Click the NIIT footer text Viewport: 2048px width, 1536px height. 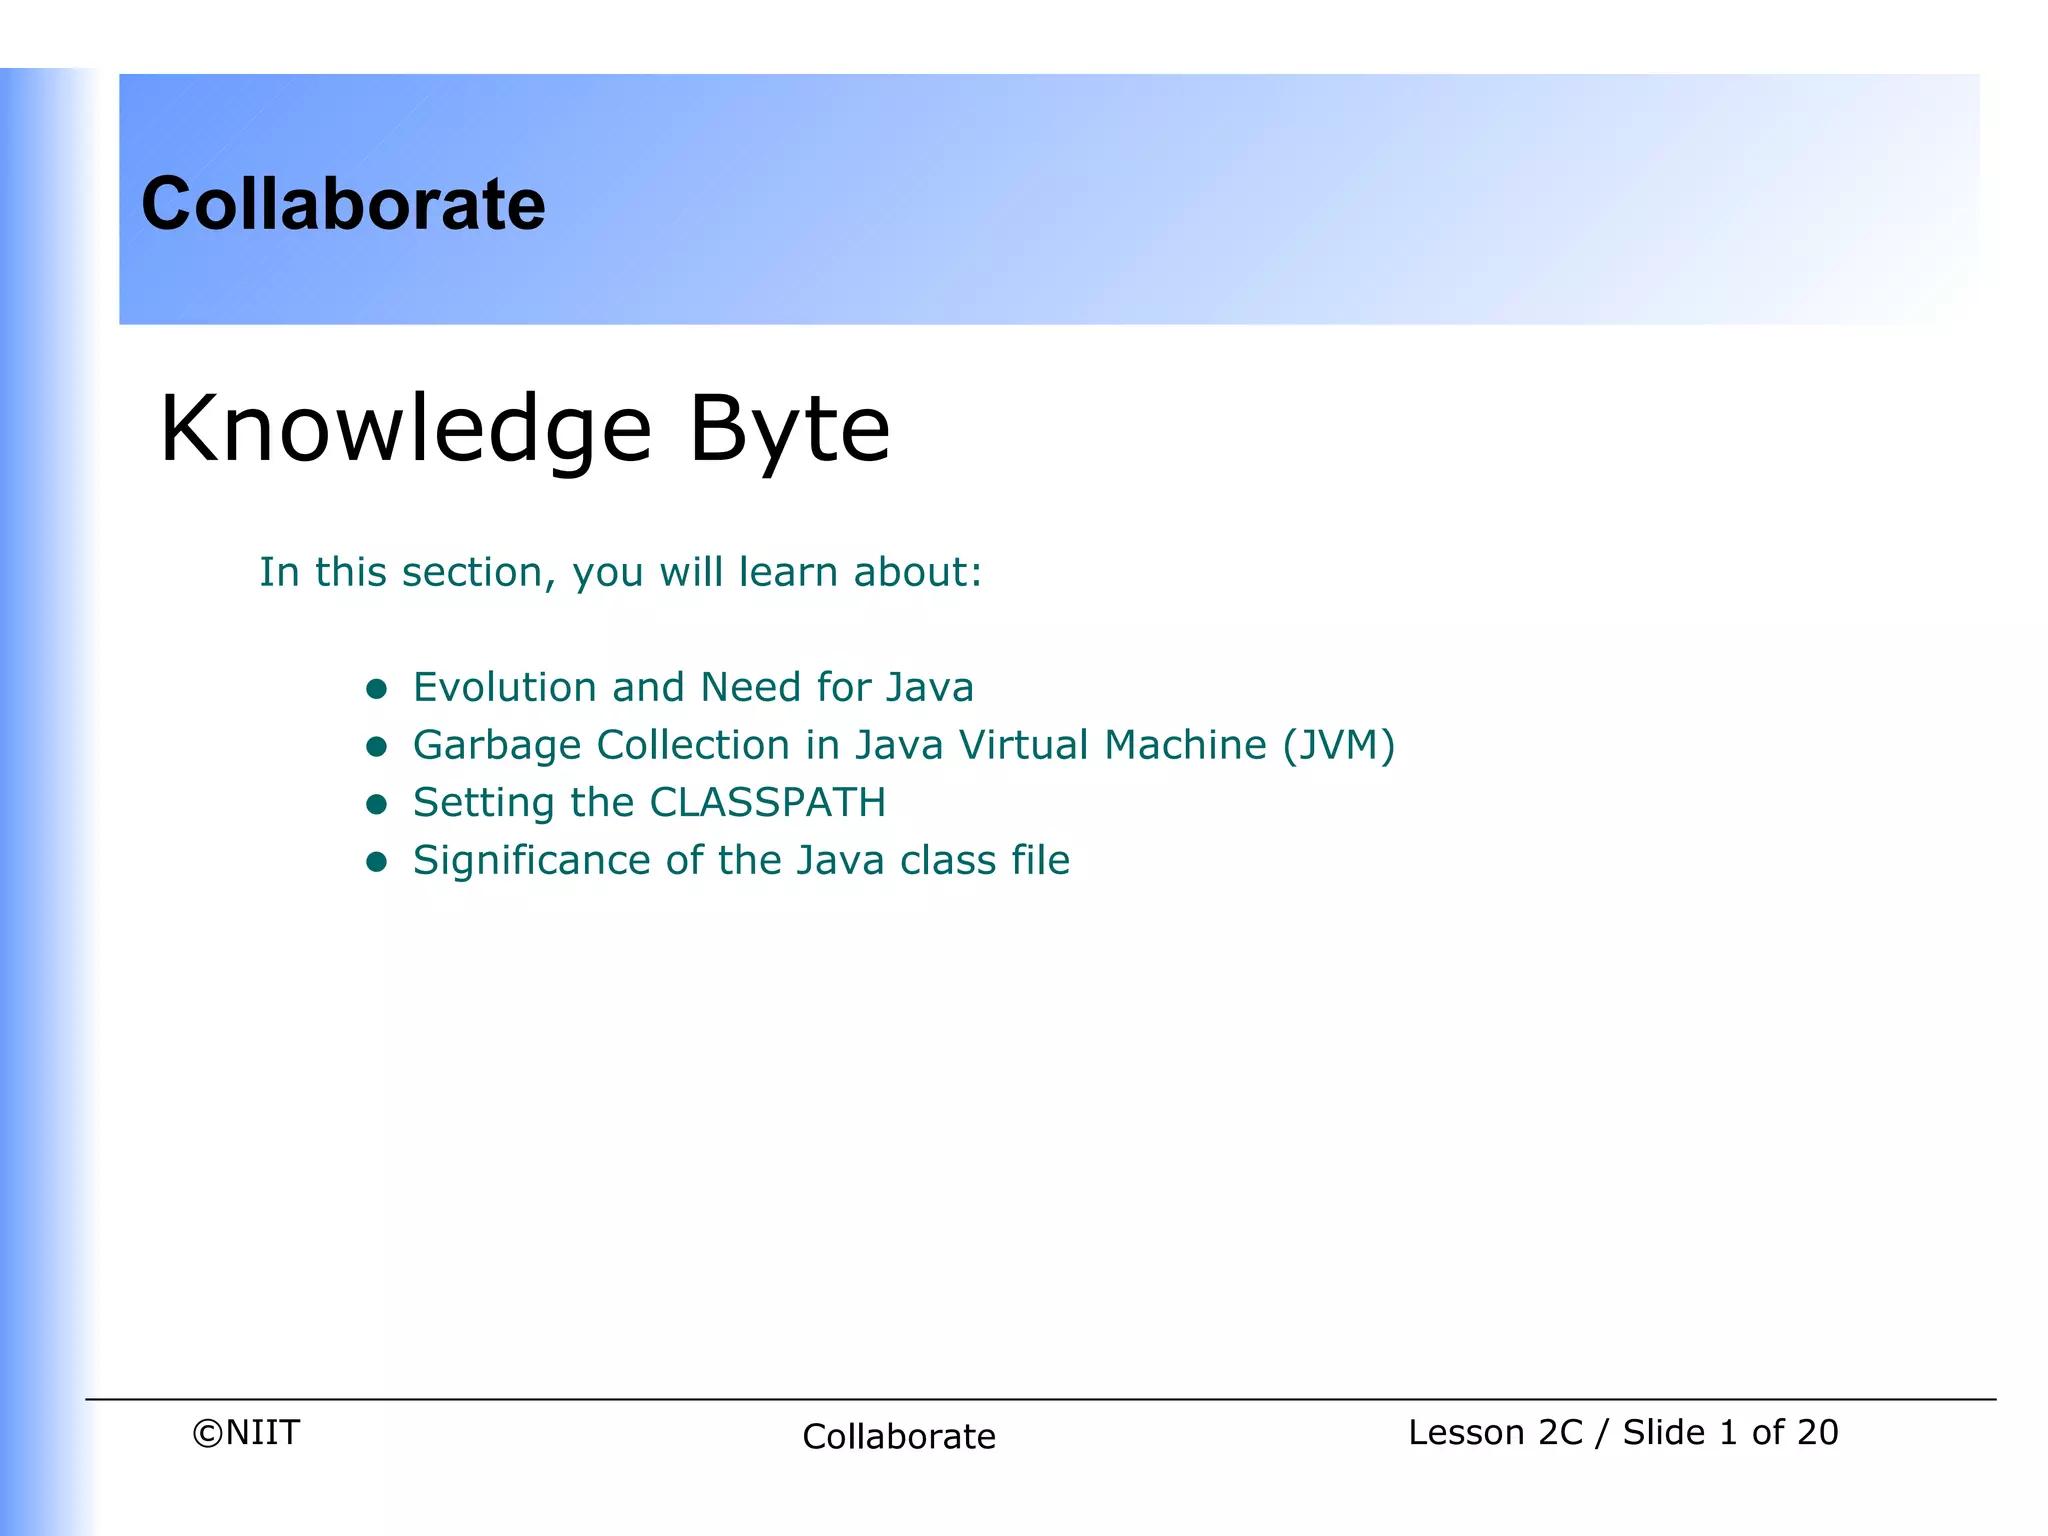[x=262, y=1433]
